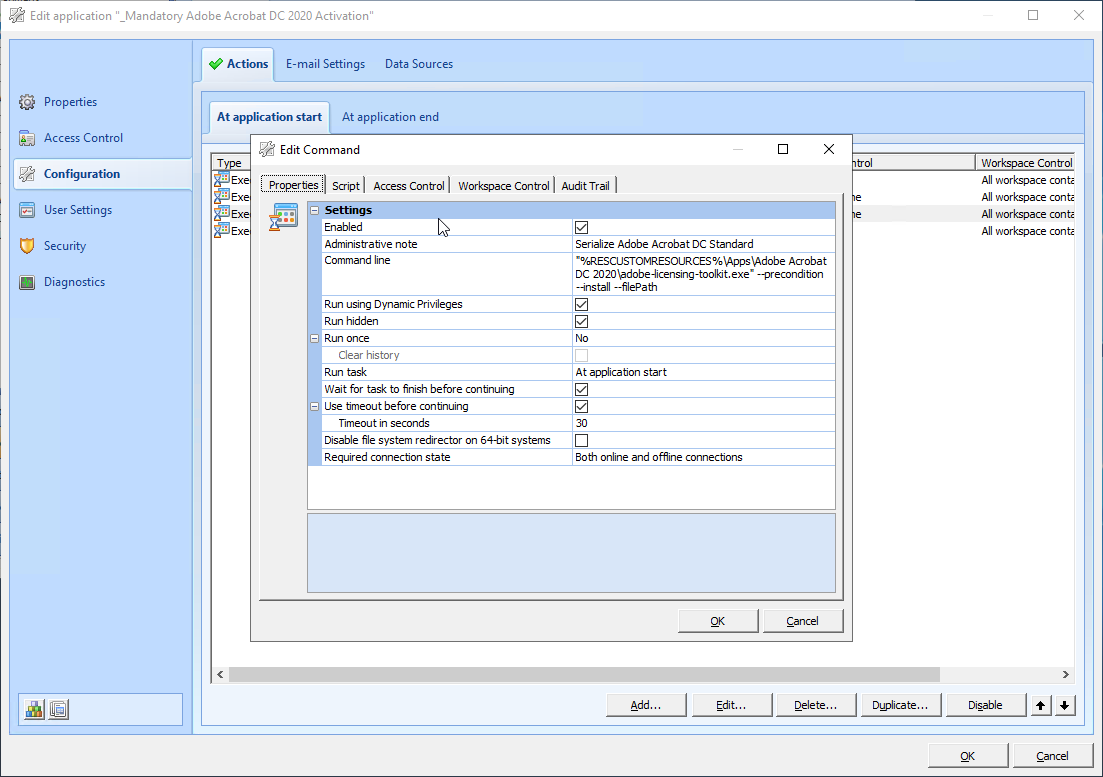Click the Diagnostics monitor icon
The height and width of the screenshot is (777, 1103).
(x=27, y=282)
